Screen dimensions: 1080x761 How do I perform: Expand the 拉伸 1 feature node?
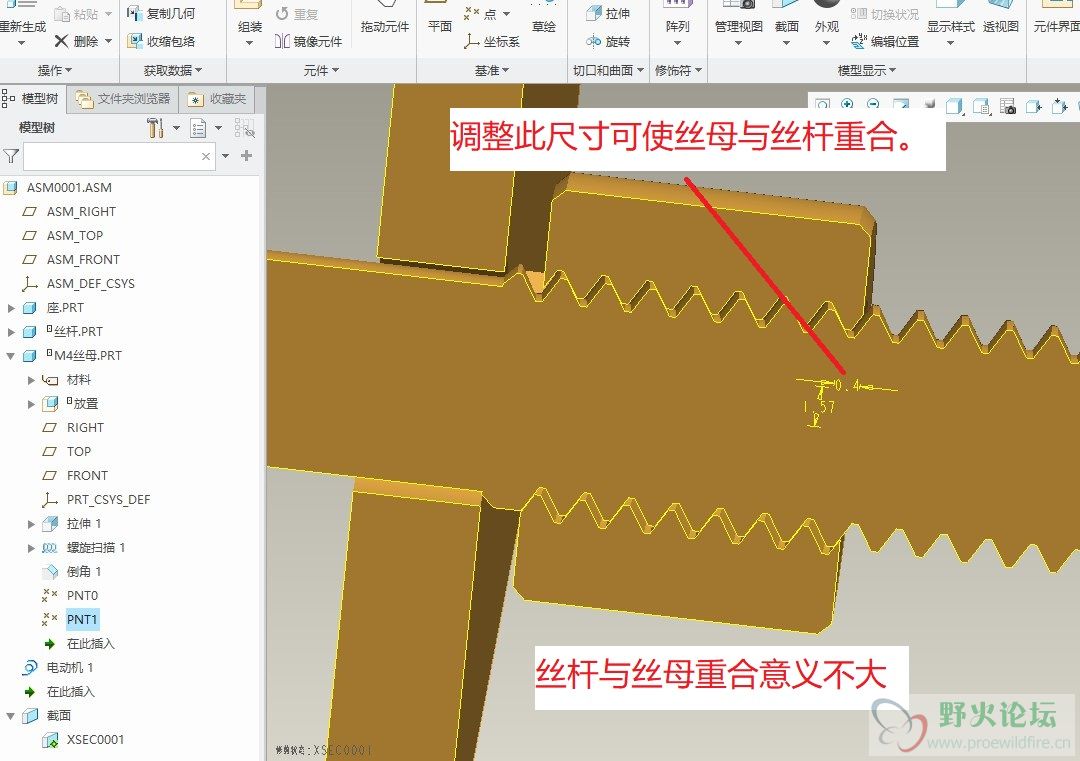(31, 524)
